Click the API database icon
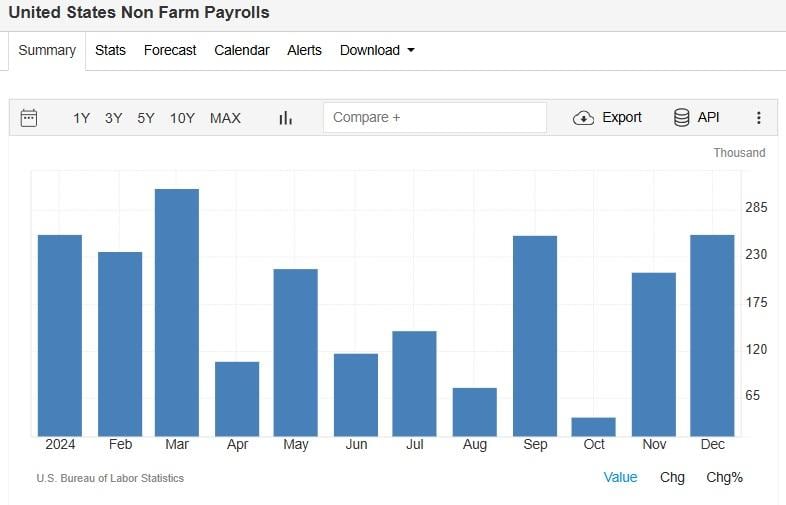Screen dimensions: 786x505 pyautogui.click(x=682, y=118)
